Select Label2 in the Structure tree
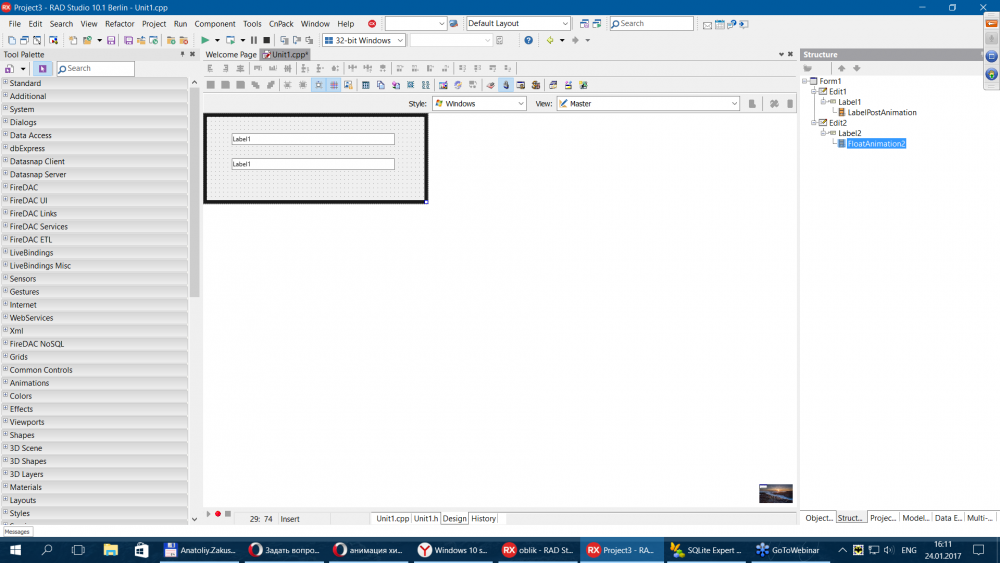The height and width of the screenshot is (563, 1000). click(849, 133)
